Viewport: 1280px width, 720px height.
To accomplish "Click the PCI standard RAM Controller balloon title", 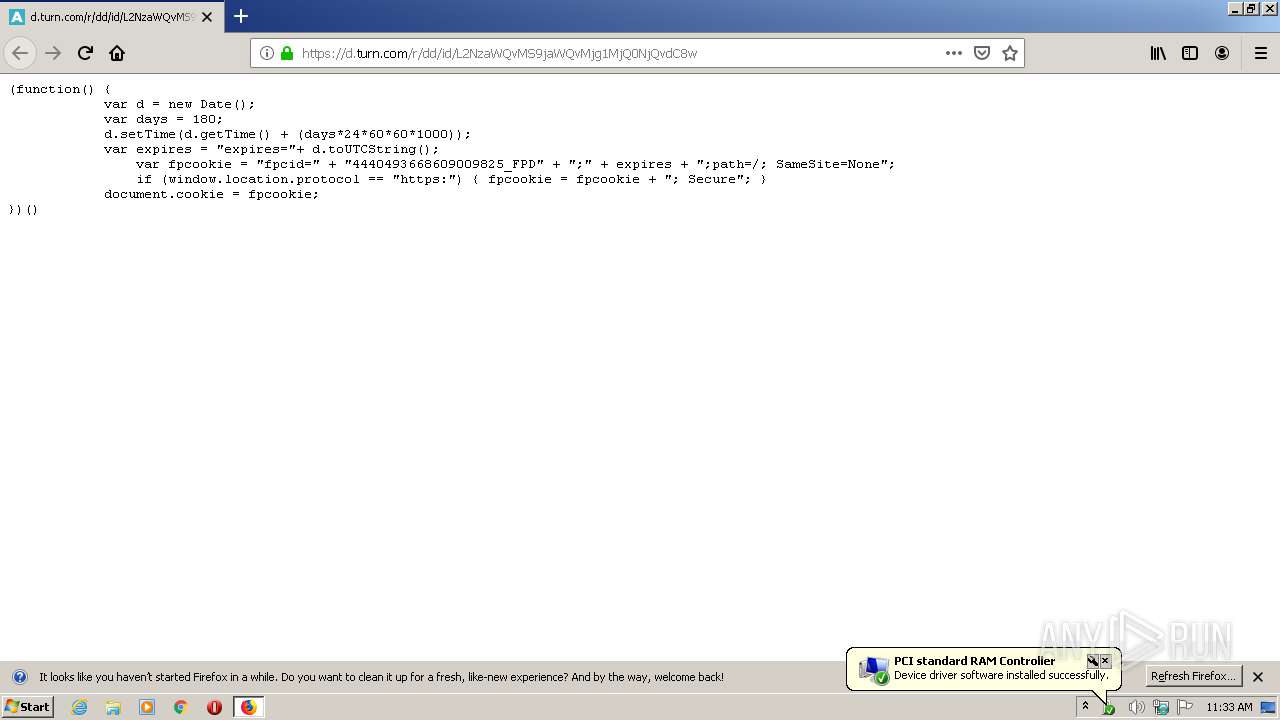I will click(x=974, y=661).
